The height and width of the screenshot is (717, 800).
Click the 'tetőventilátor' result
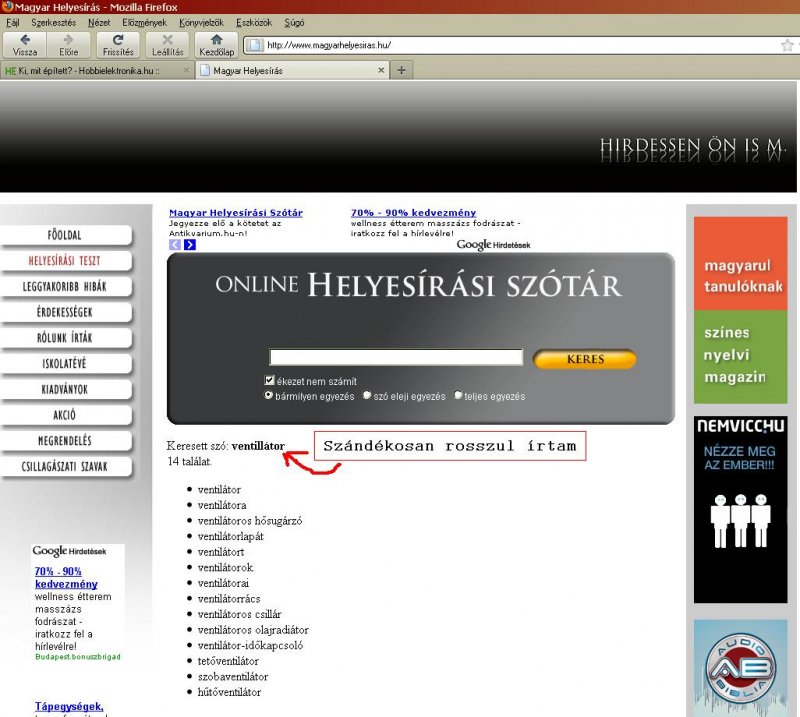[228, 661]
